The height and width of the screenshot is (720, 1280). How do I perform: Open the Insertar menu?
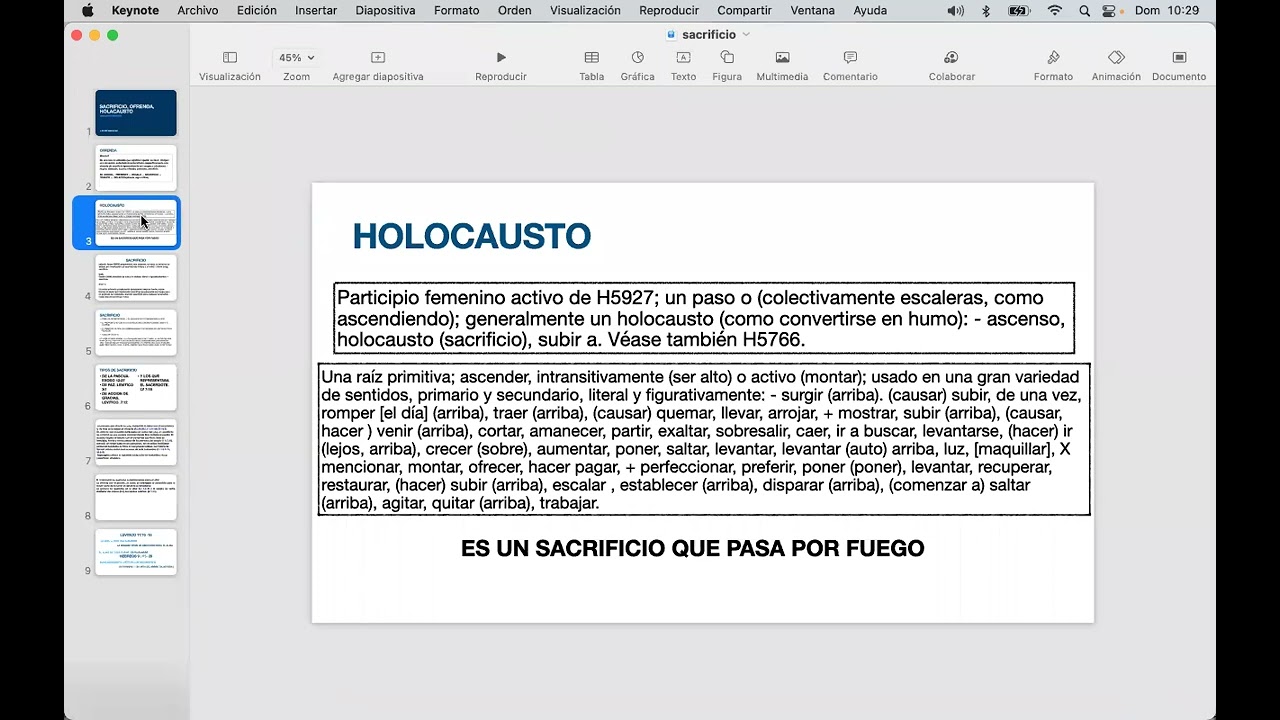point(316,10)
